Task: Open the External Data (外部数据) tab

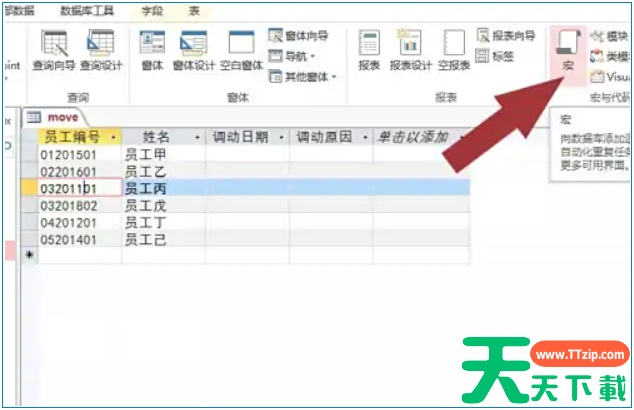Action: click(19, 11)
